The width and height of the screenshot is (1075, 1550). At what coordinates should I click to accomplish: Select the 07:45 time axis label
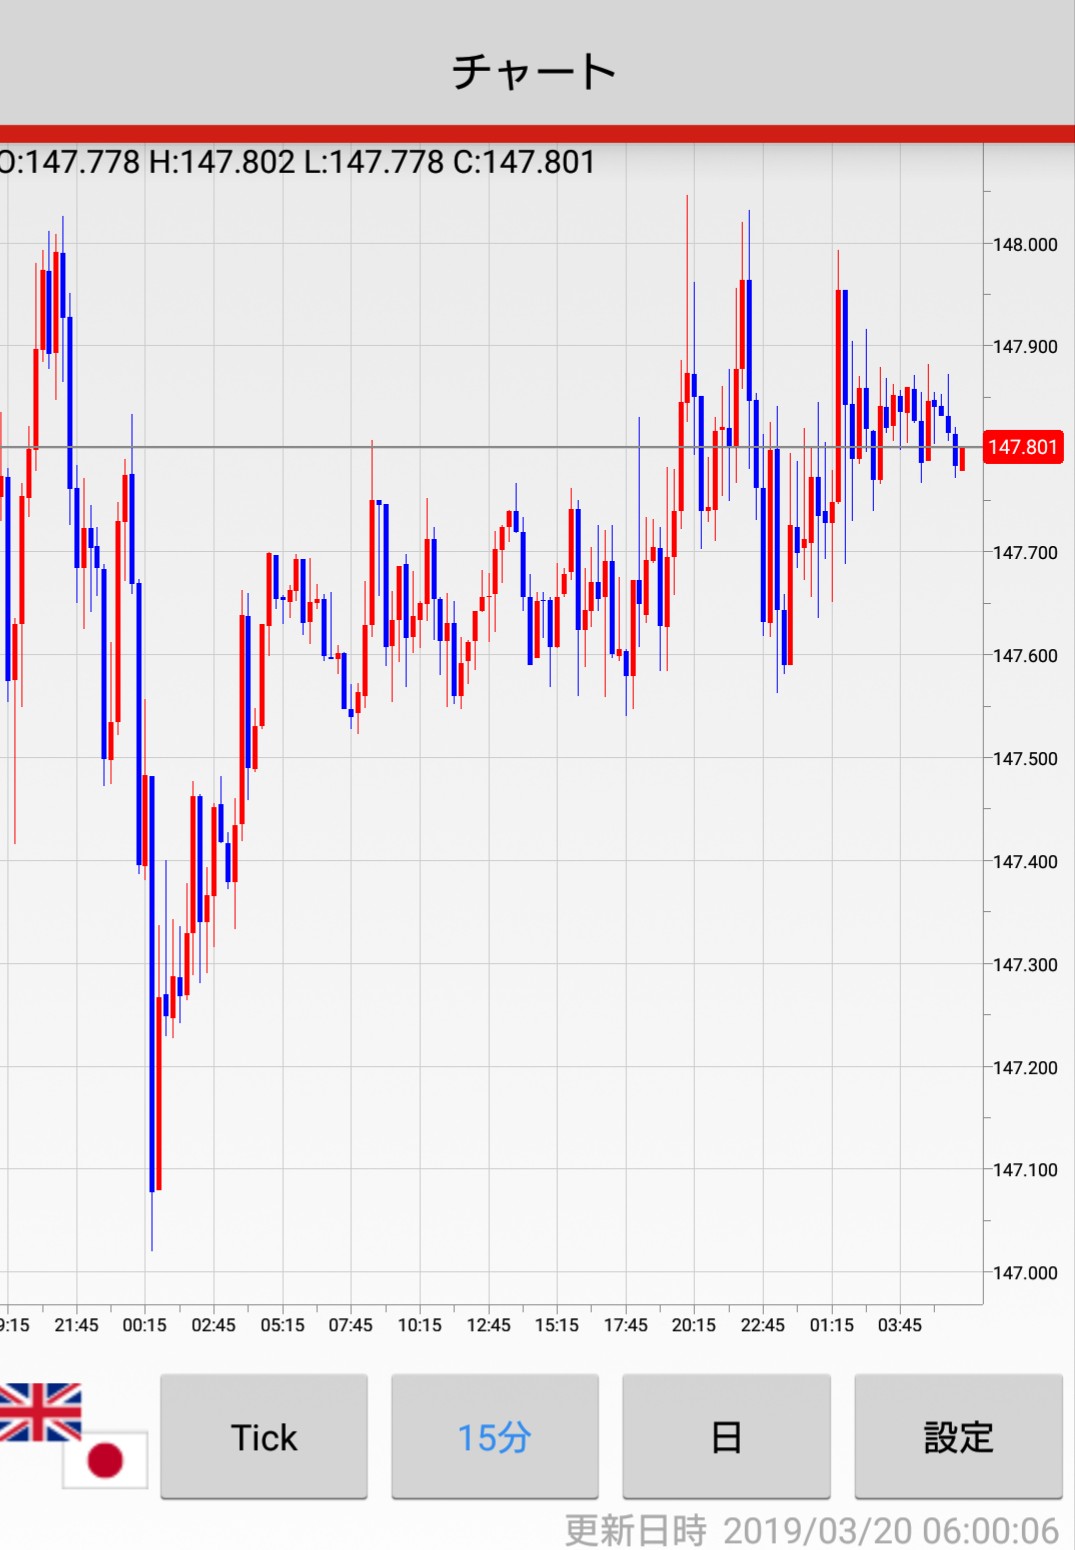click(x=350, y=1325)
